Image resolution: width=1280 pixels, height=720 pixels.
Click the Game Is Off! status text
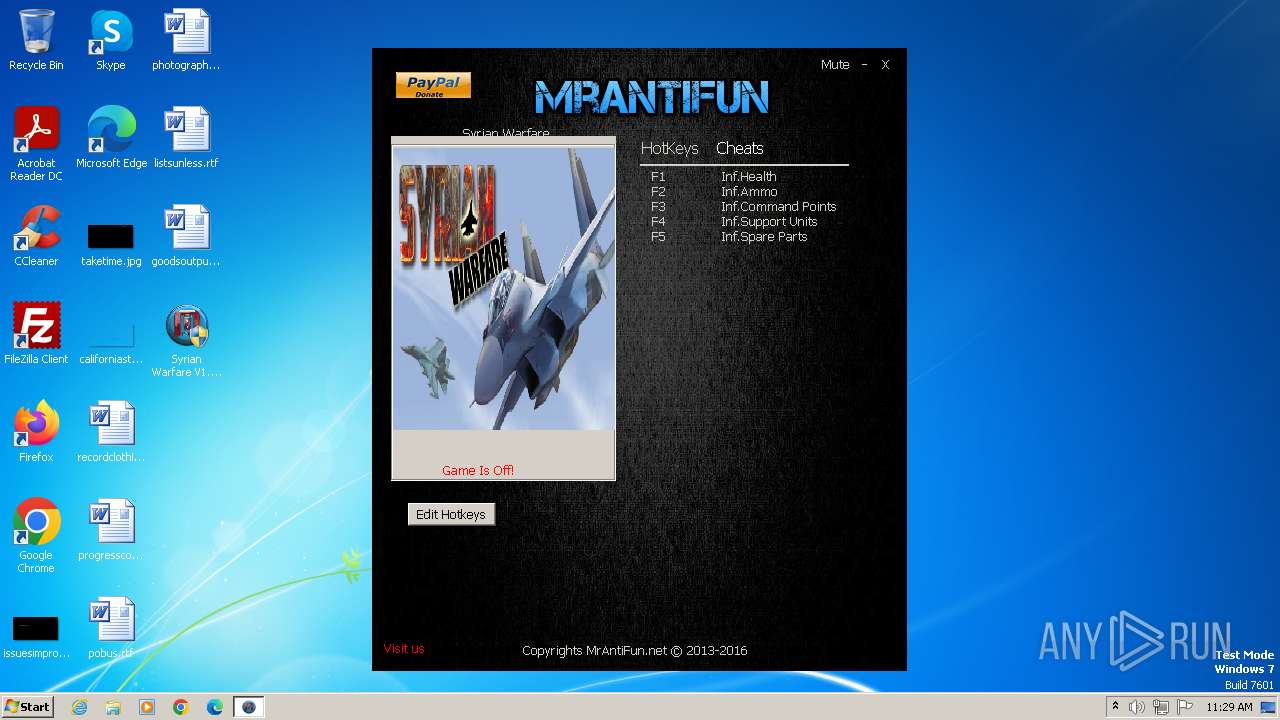pos(478,470)
